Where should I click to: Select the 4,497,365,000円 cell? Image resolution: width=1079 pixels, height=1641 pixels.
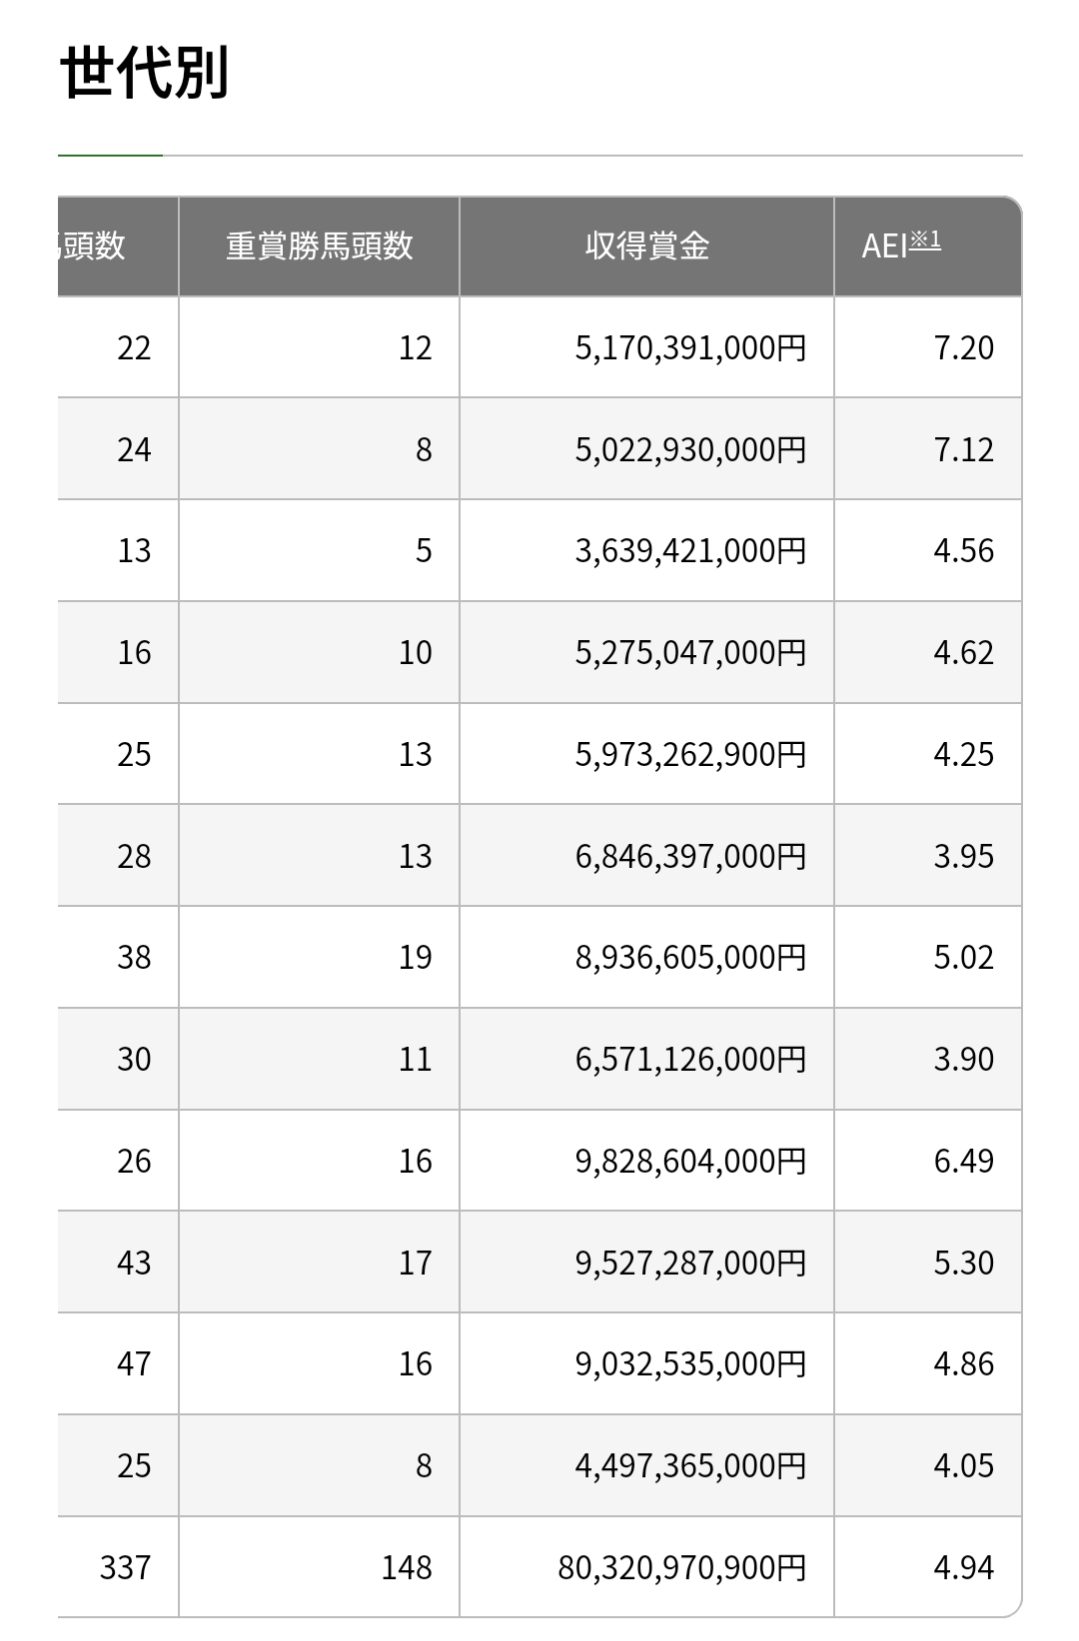[646, 1465]
